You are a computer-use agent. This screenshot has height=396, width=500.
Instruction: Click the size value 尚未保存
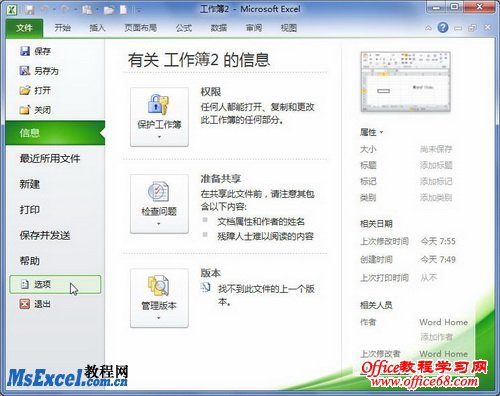(x=436, y=149)
